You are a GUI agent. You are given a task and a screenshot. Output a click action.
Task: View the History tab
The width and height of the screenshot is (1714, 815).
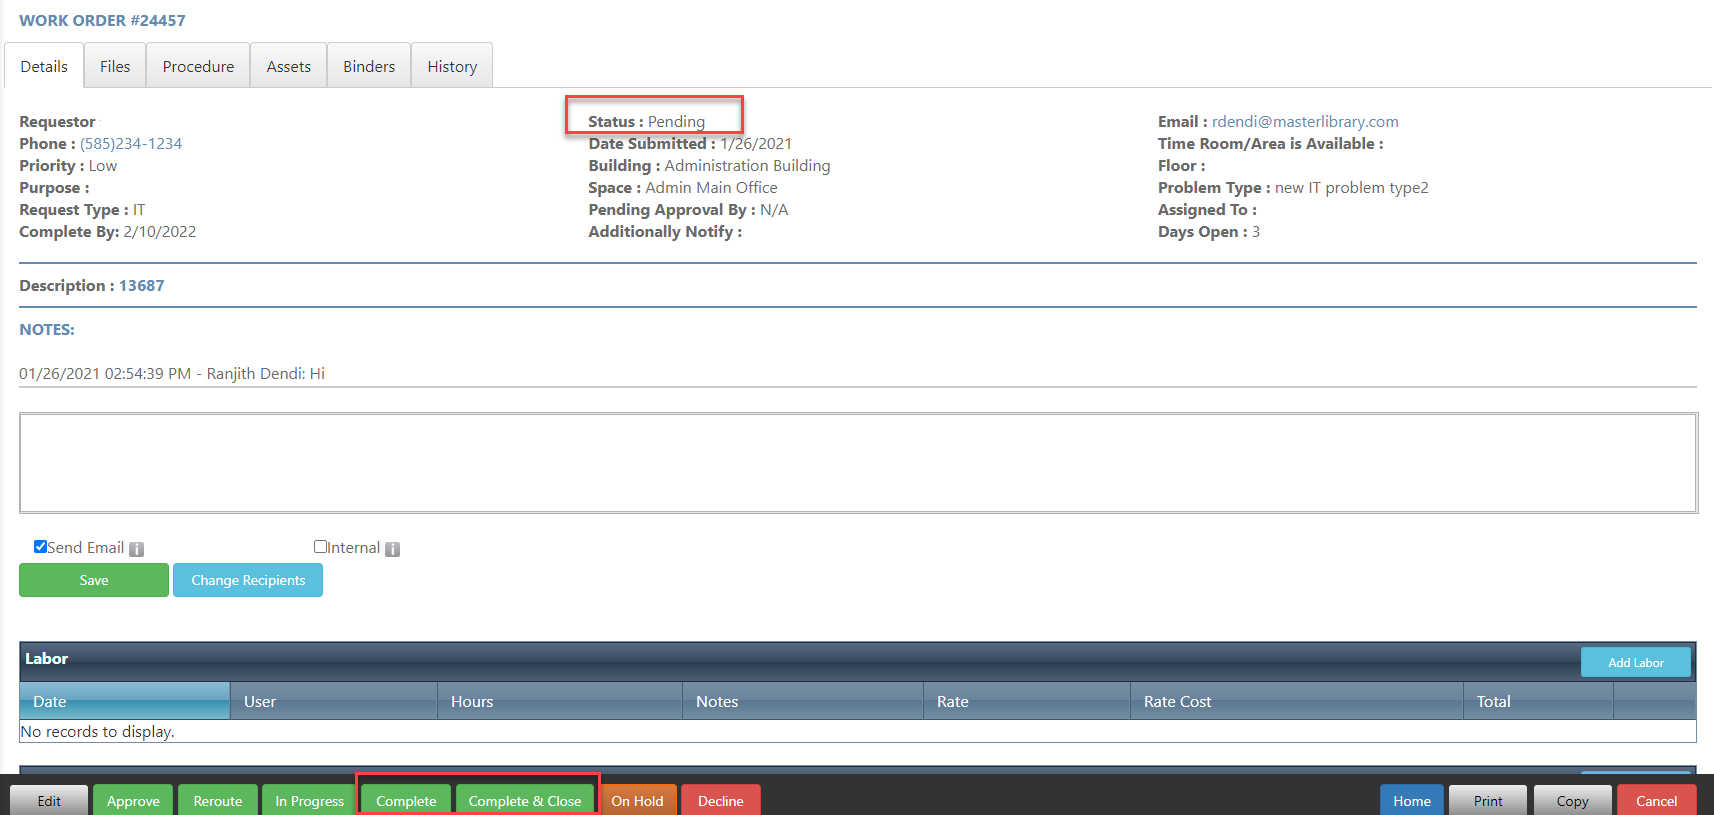(x=452, y=66)
